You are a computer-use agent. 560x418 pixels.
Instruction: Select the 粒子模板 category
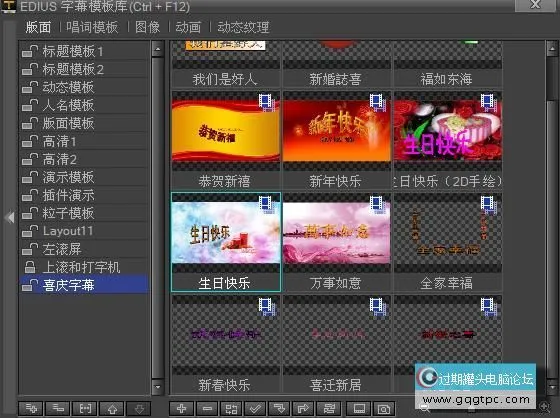pos(84,213)
